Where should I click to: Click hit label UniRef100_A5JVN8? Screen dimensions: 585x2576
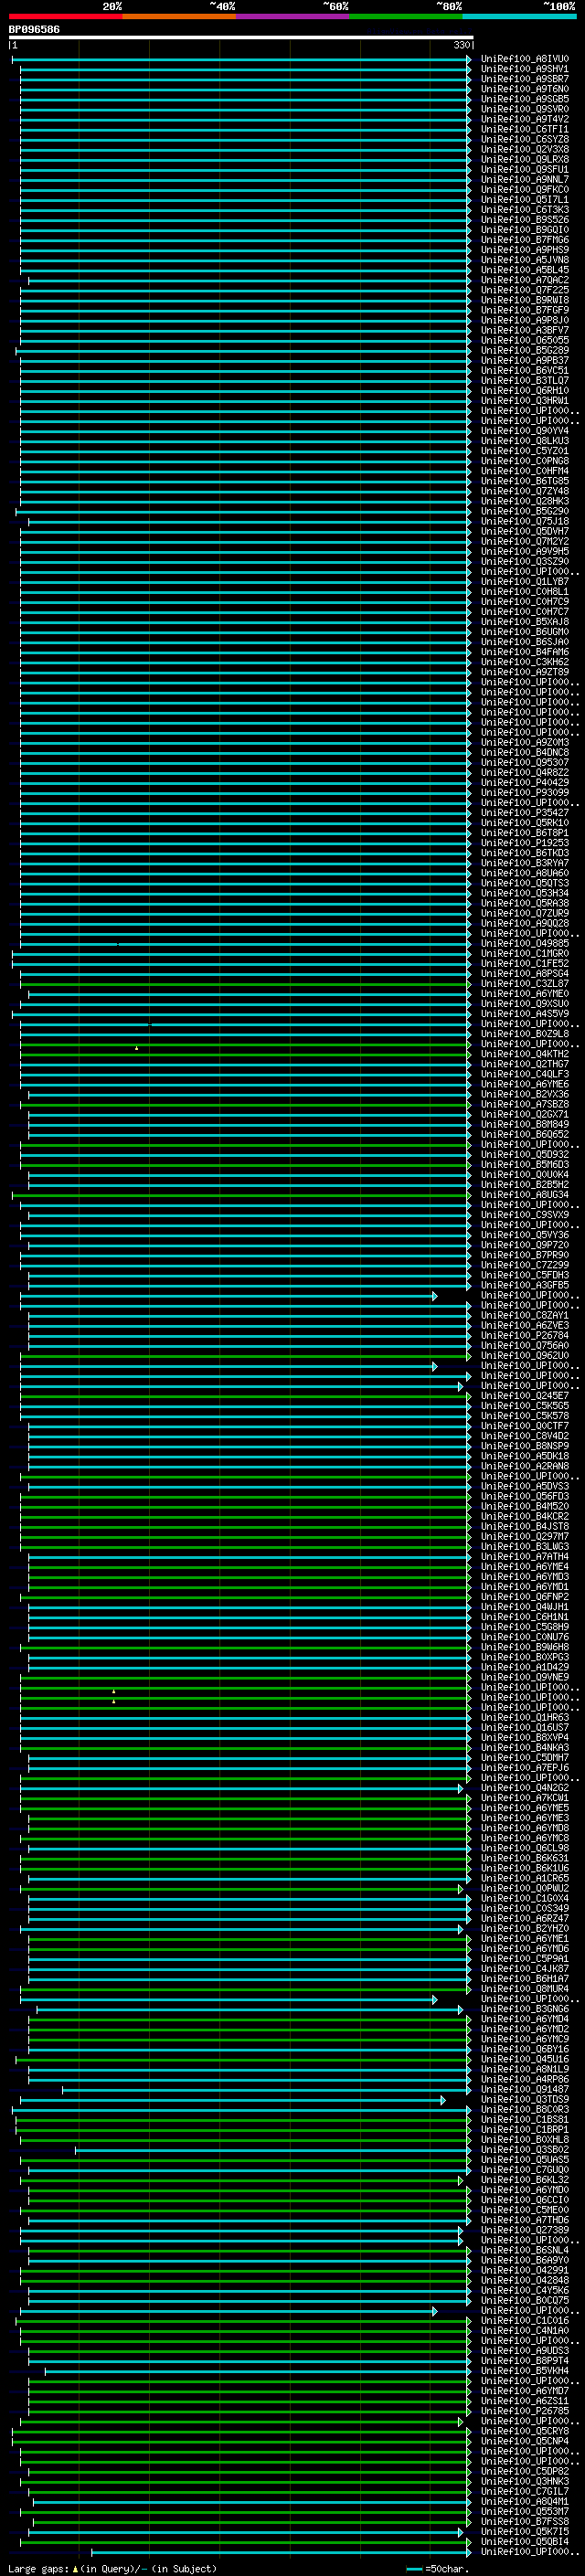coord(525,260)
